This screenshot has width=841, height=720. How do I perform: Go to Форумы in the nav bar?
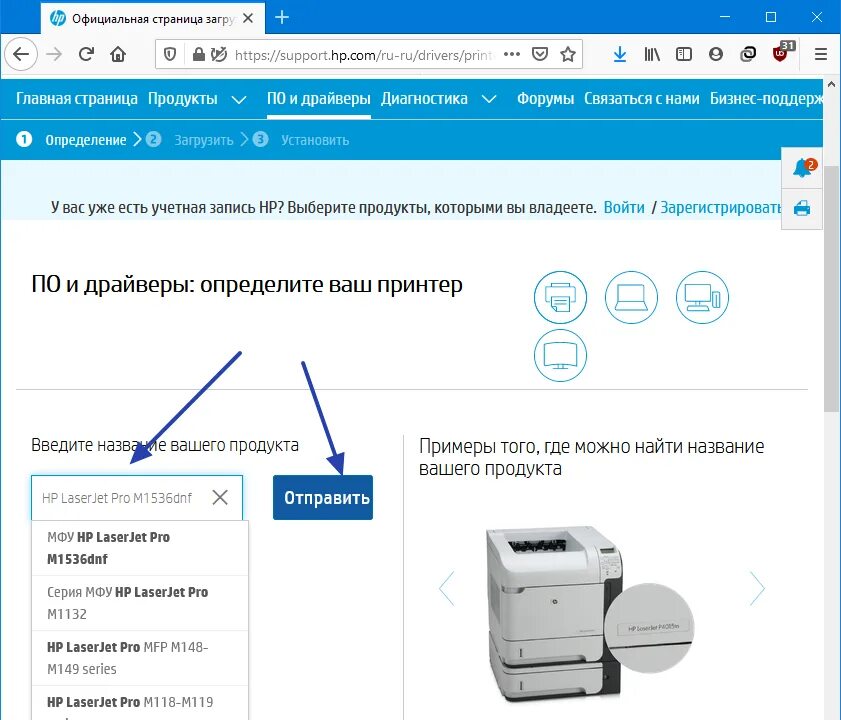tap(545, 99)
